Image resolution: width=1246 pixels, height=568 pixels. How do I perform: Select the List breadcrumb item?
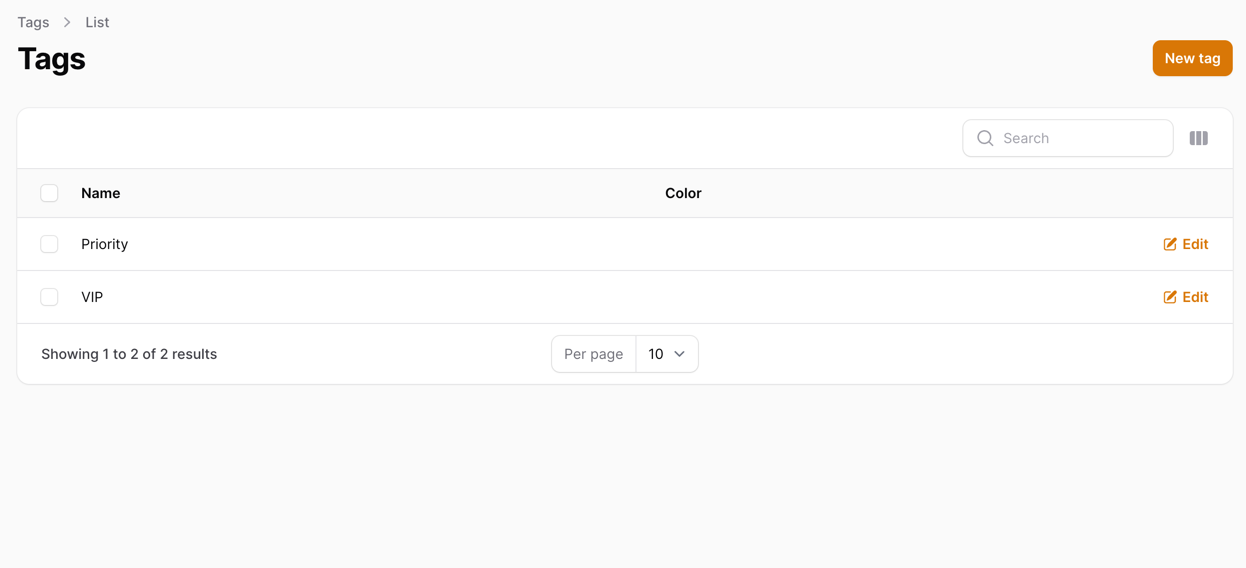click(x=97, y=22)
